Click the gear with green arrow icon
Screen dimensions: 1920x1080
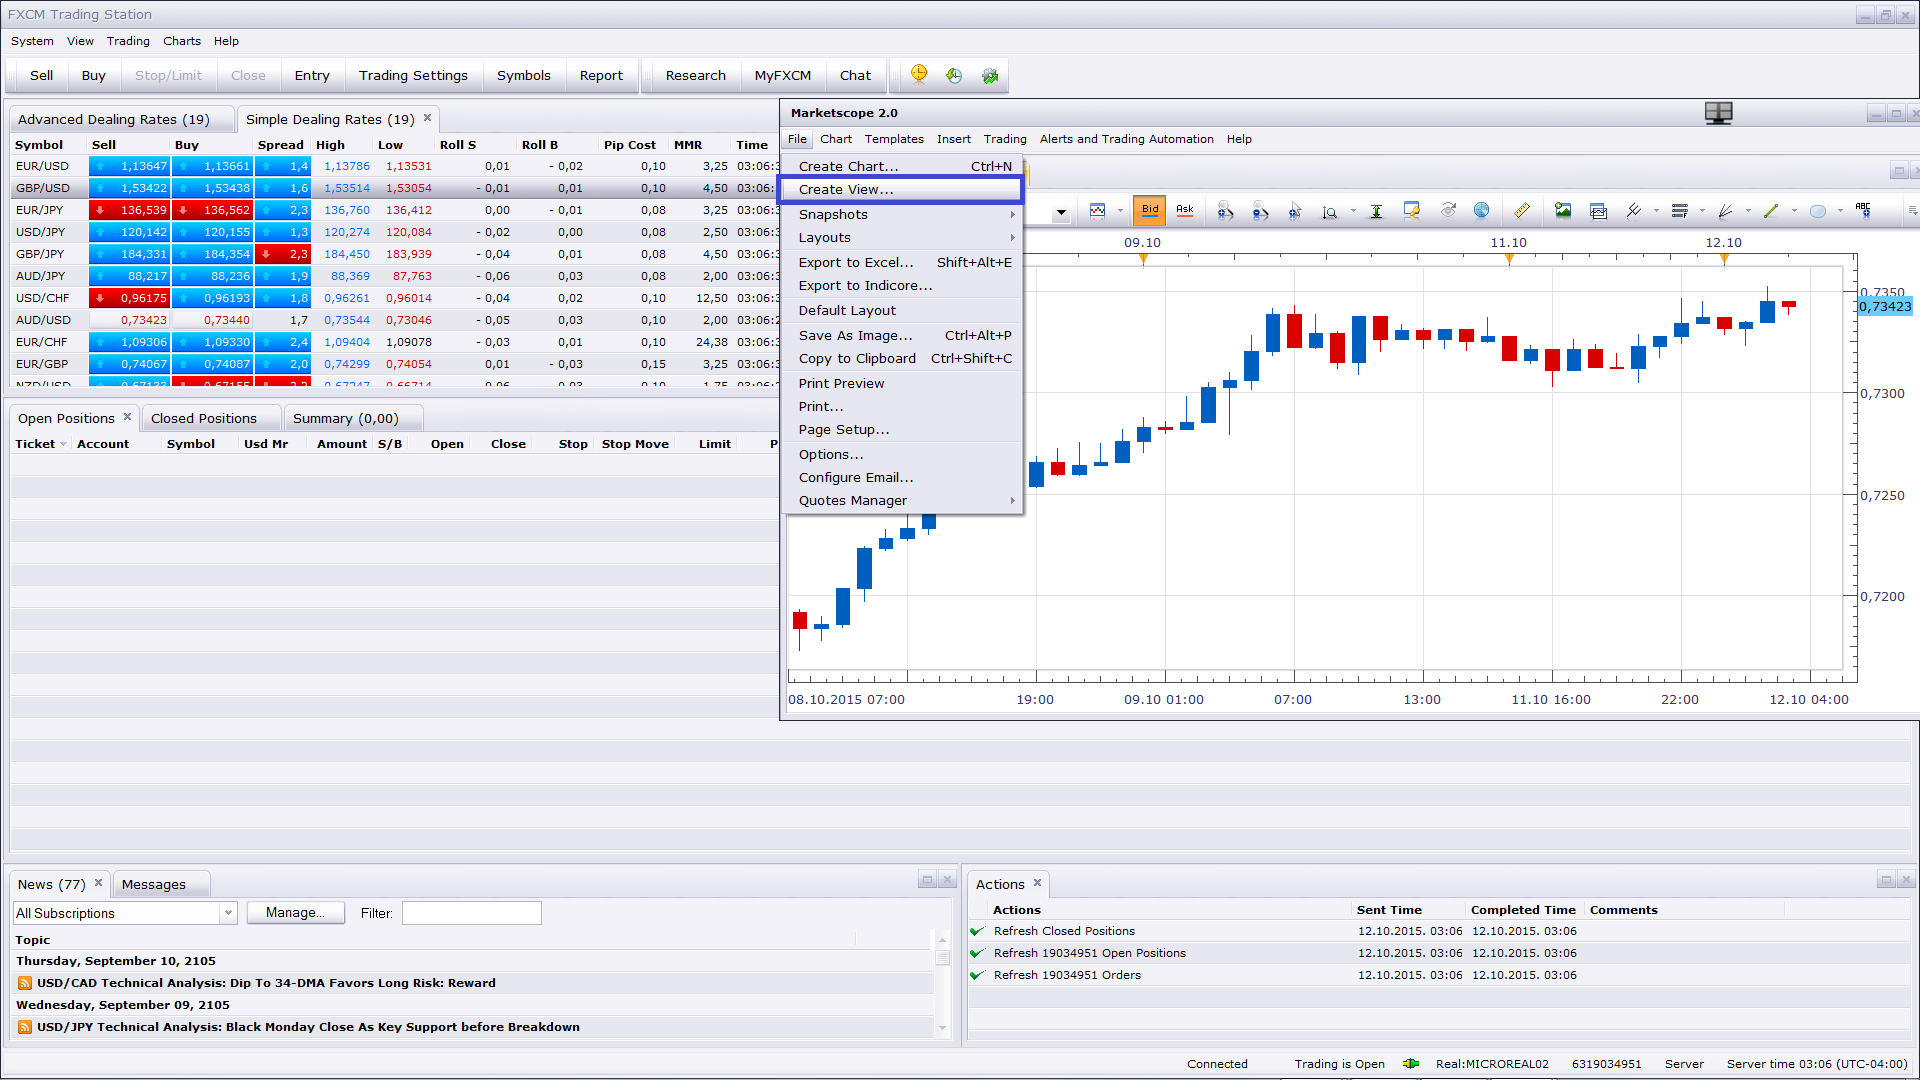coord(990,75)
